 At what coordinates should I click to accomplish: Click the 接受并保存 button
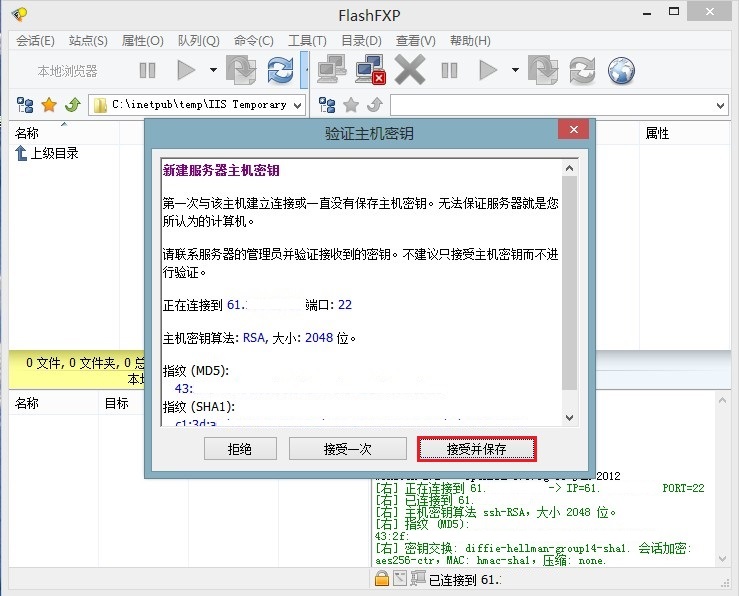tap(477, 449)
